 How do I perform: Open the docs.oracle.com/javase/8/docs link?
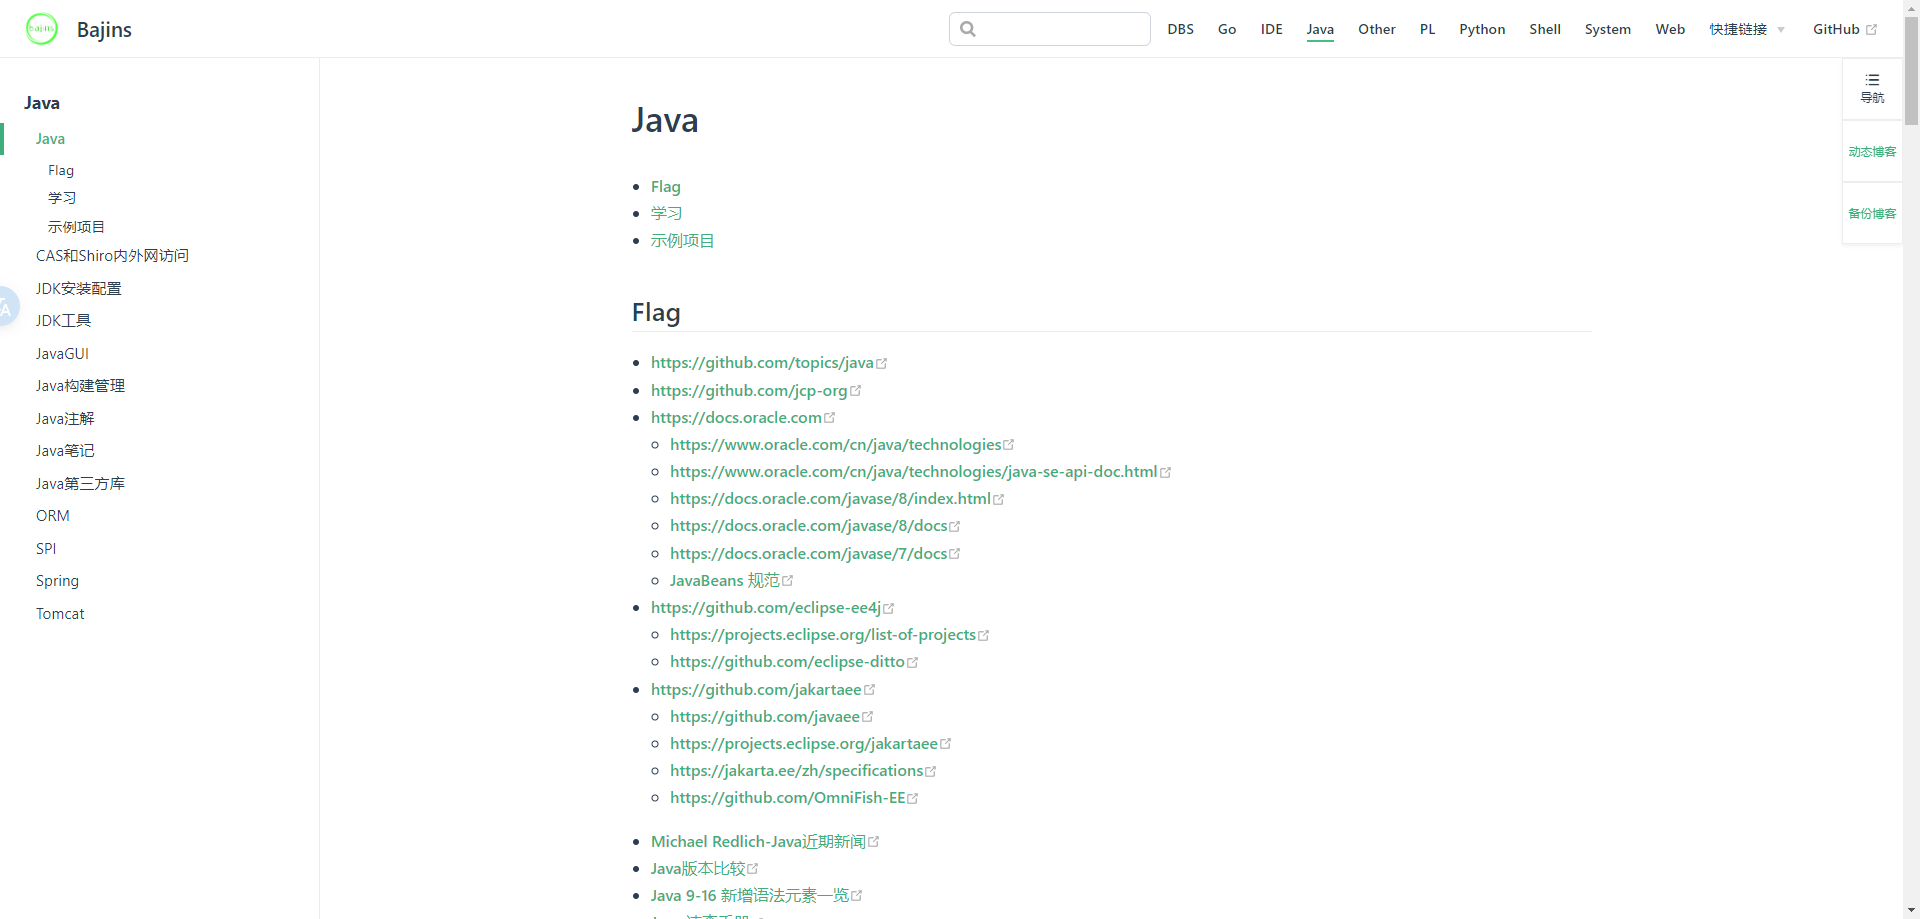pyautogui.click(x=808, y=526)
